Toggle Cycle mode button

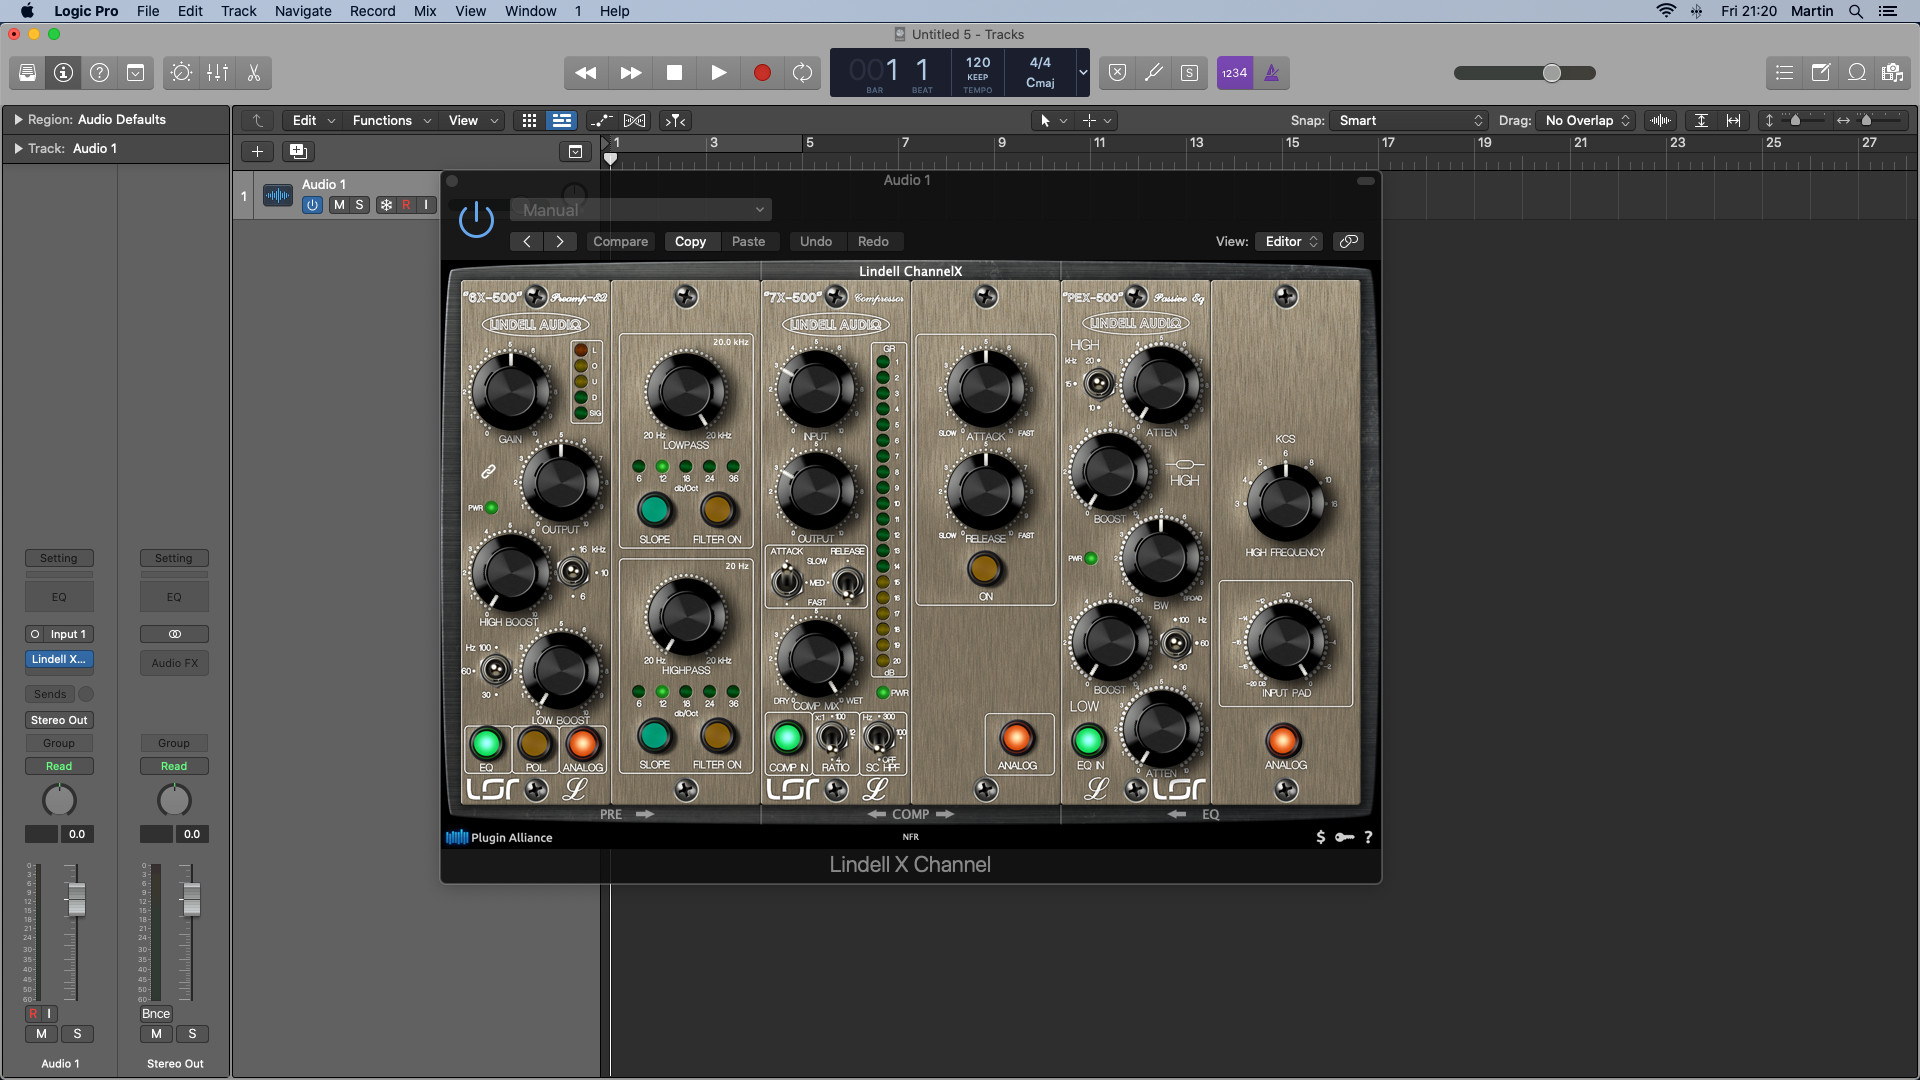pos(802,73)
